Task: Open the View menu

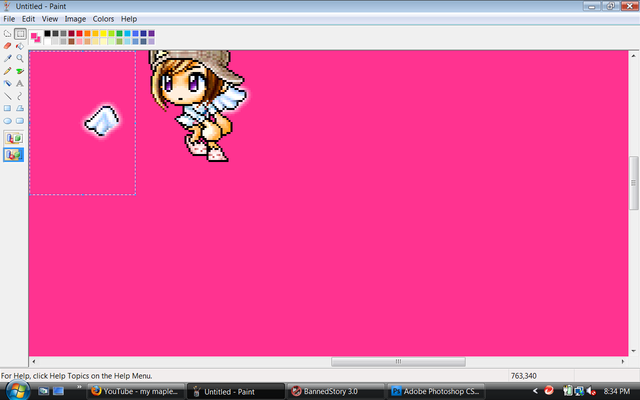Action: (50, 19)
